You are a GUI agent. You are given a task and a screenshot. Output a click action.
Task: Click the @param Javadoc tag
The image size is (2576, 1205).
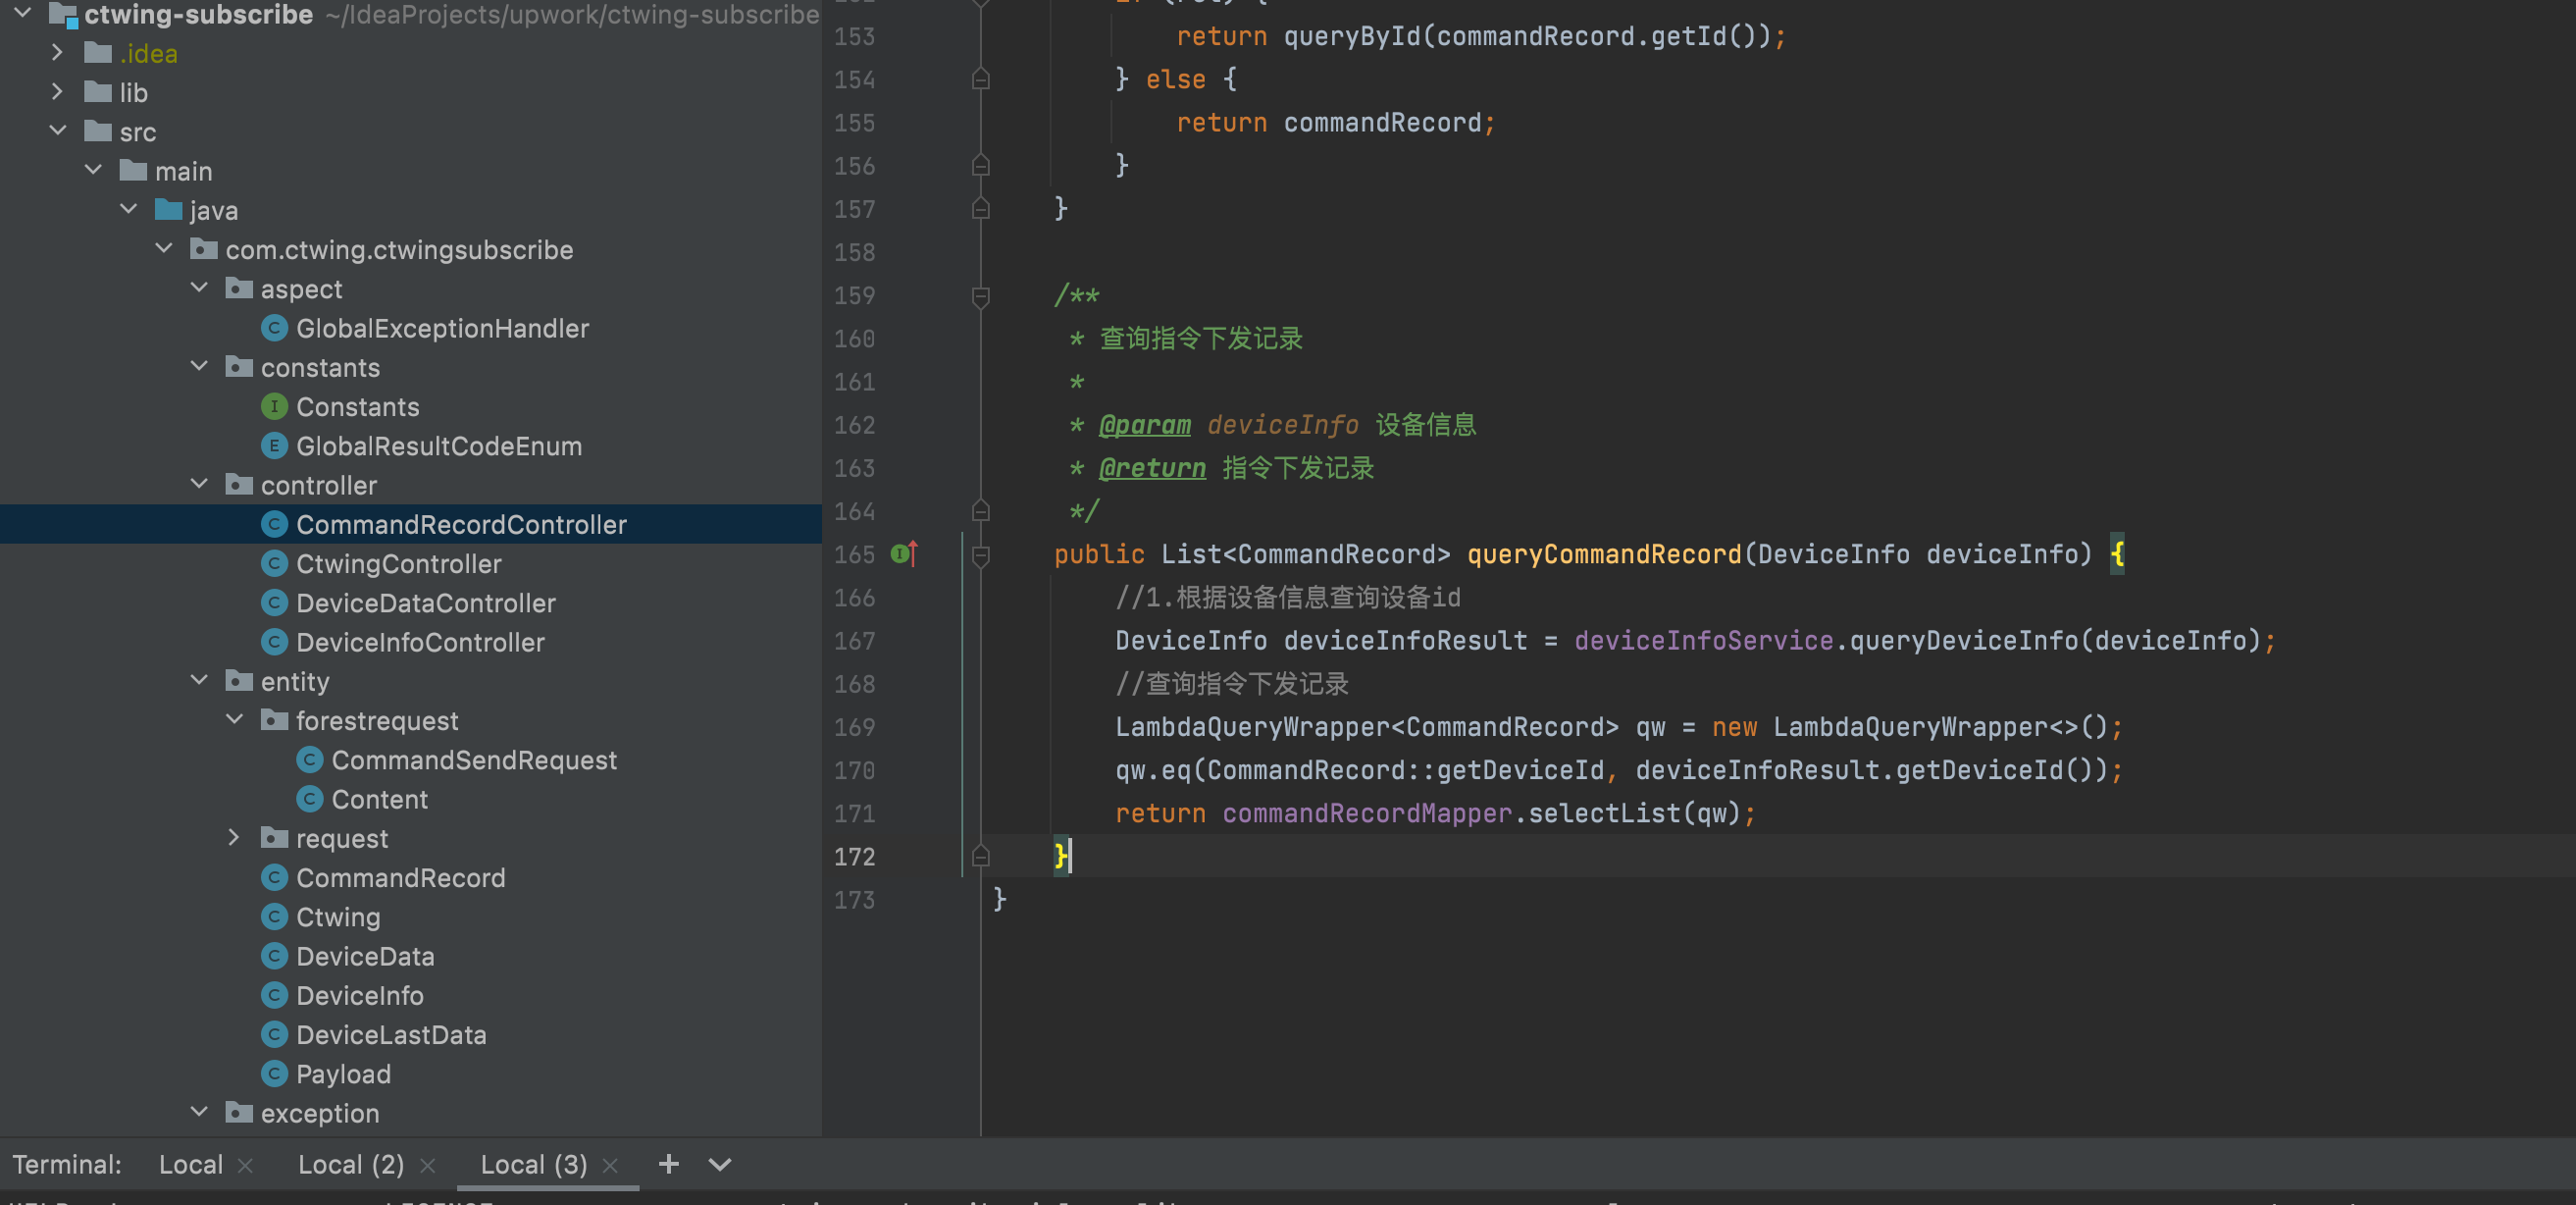pyautogui.click(x=1144, y=425)
